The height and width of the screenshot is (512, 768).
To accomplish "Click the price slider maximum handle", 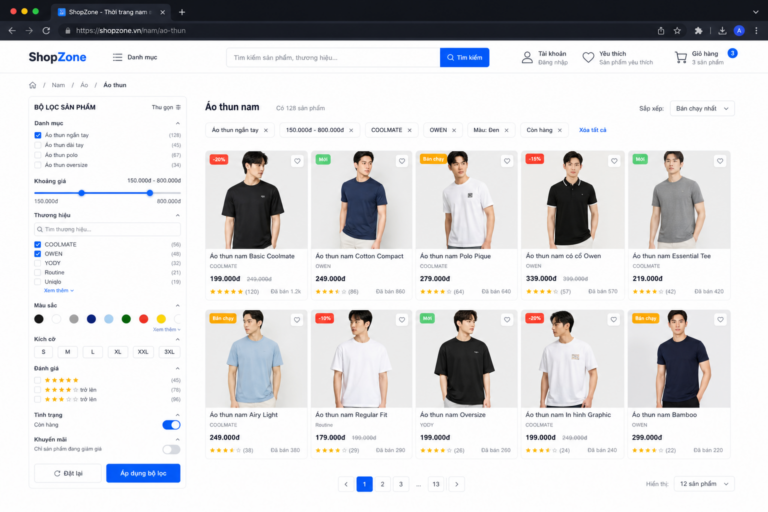I will [x=150, y=193].
